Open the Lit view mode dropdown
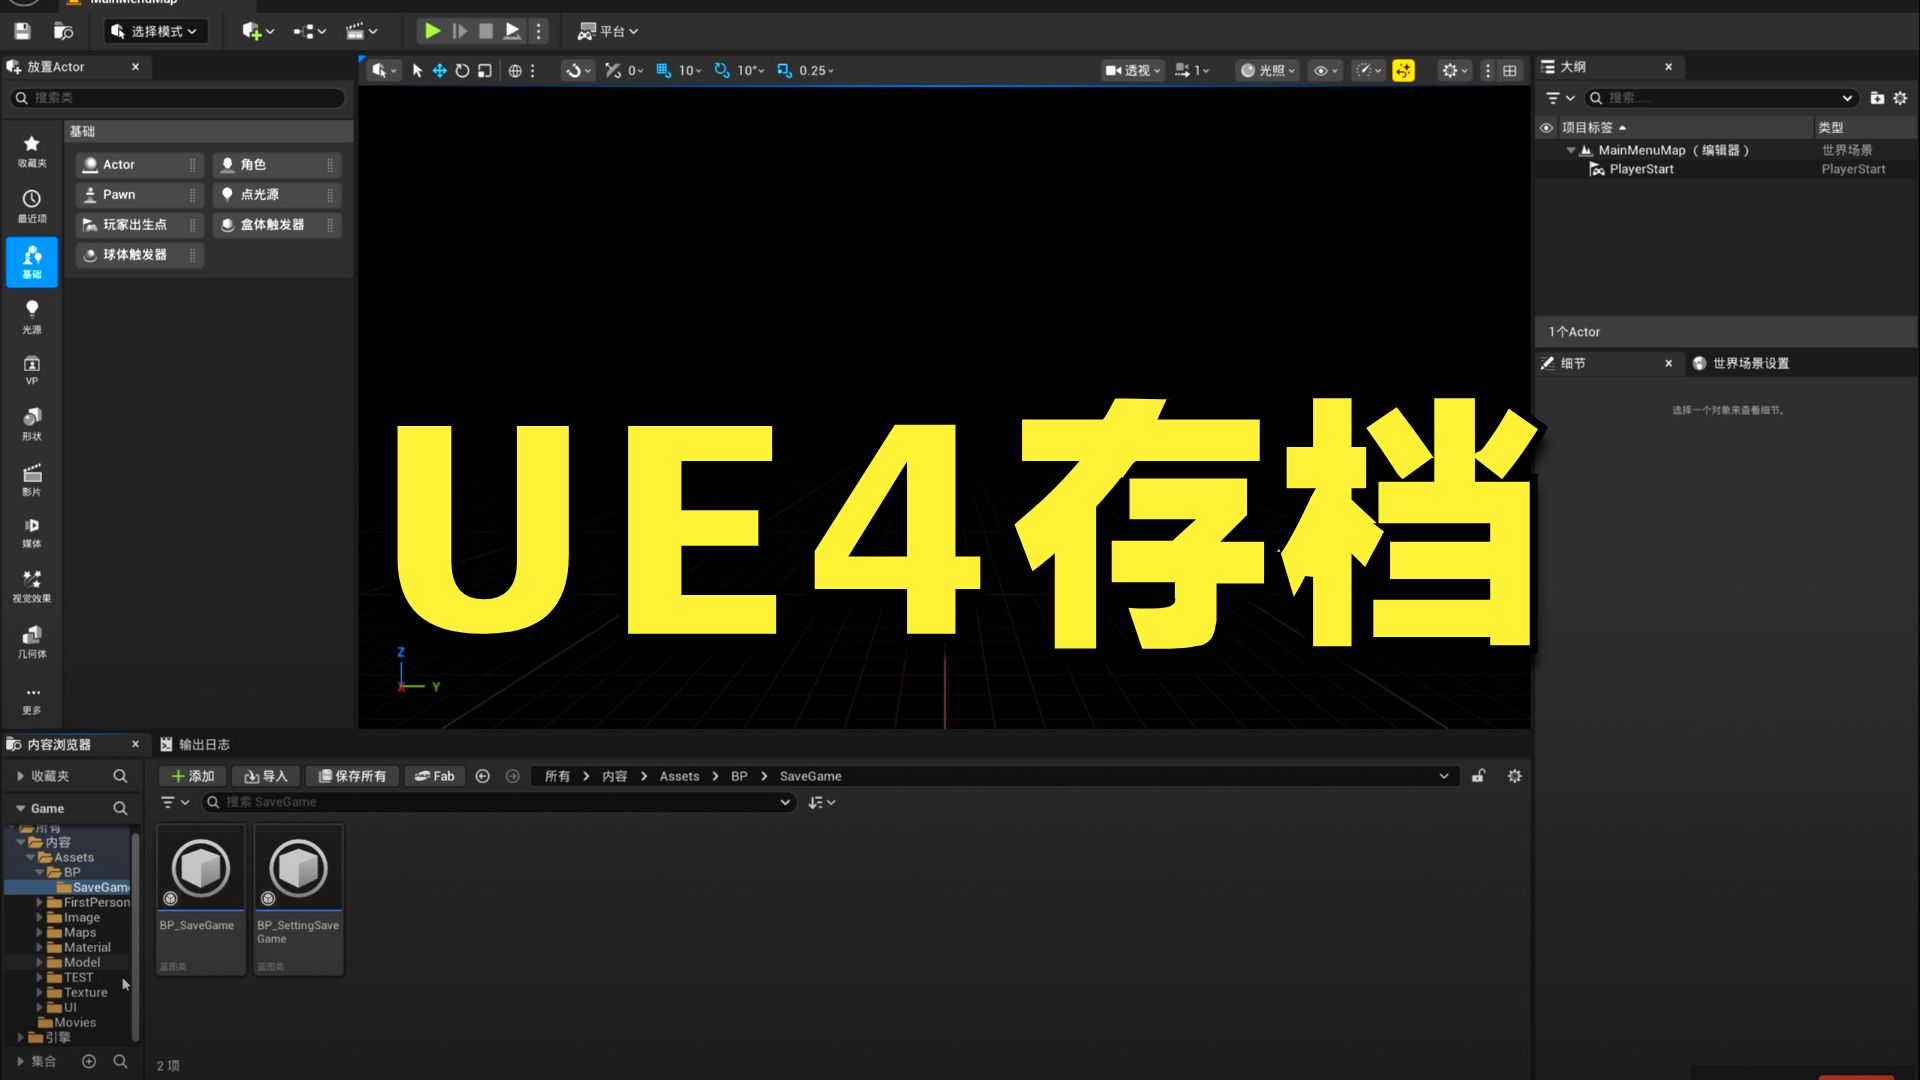The image size is (1920, 1080). pyautogui.click(x=1268, y=71)
